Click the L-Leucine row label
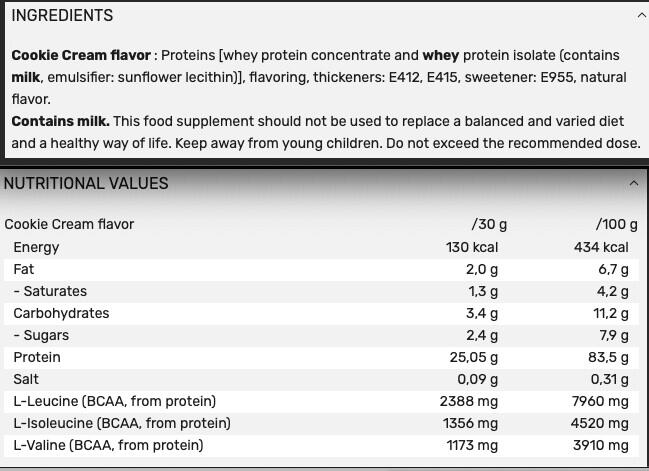This screenshot has width=649, height=471. tap(114, 401)
